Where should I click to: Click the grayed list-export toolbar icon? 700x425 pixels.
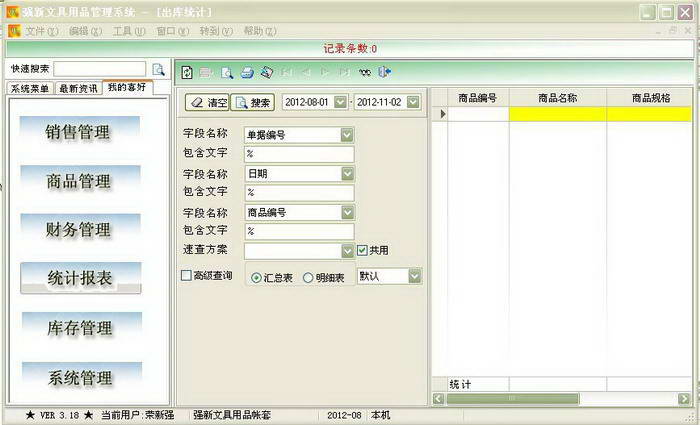(206, 72)
